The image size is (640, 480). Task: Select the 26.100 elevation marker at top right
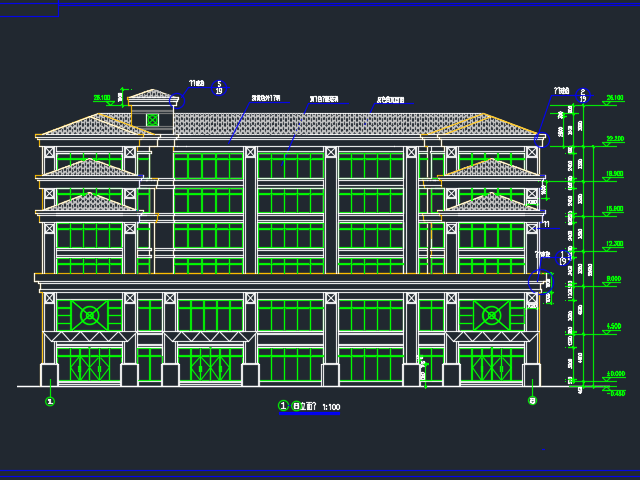click(614, 97)
